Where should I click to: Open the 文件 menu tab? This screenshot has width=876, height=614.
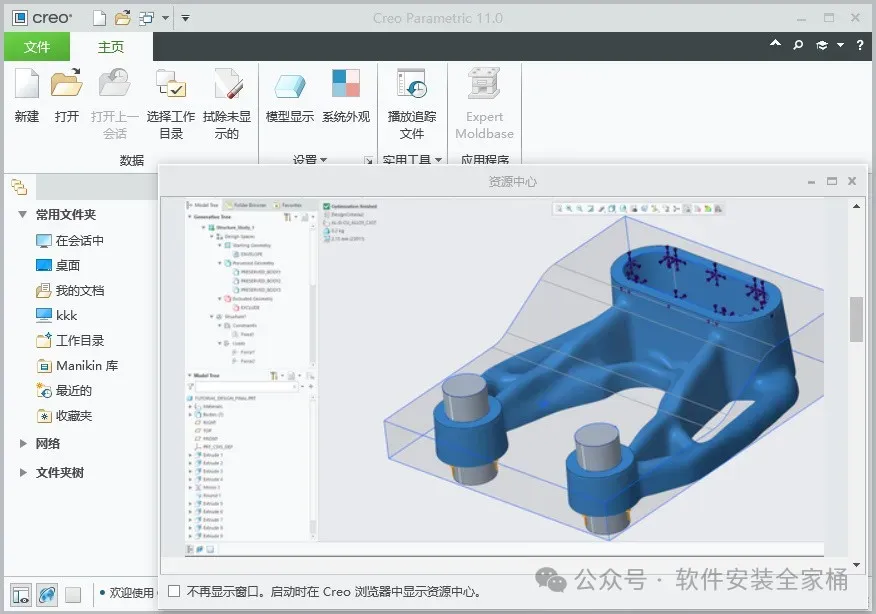tap(37, 47)
